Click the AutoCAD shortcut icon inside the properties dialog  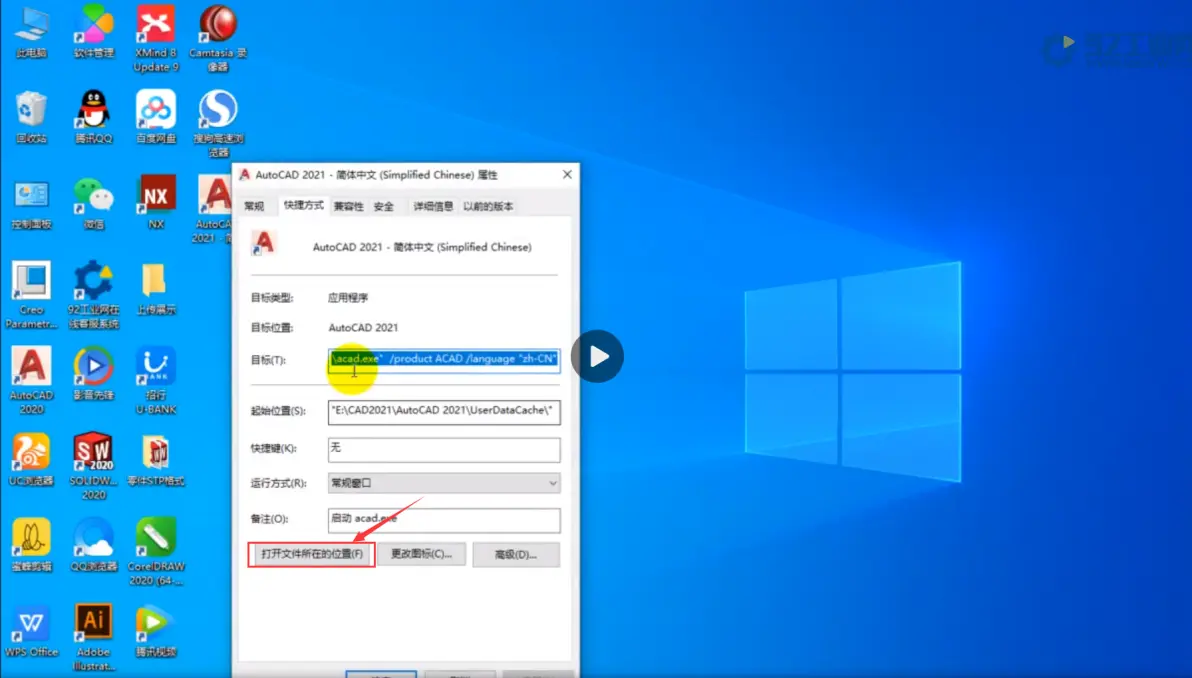[264, 243]
